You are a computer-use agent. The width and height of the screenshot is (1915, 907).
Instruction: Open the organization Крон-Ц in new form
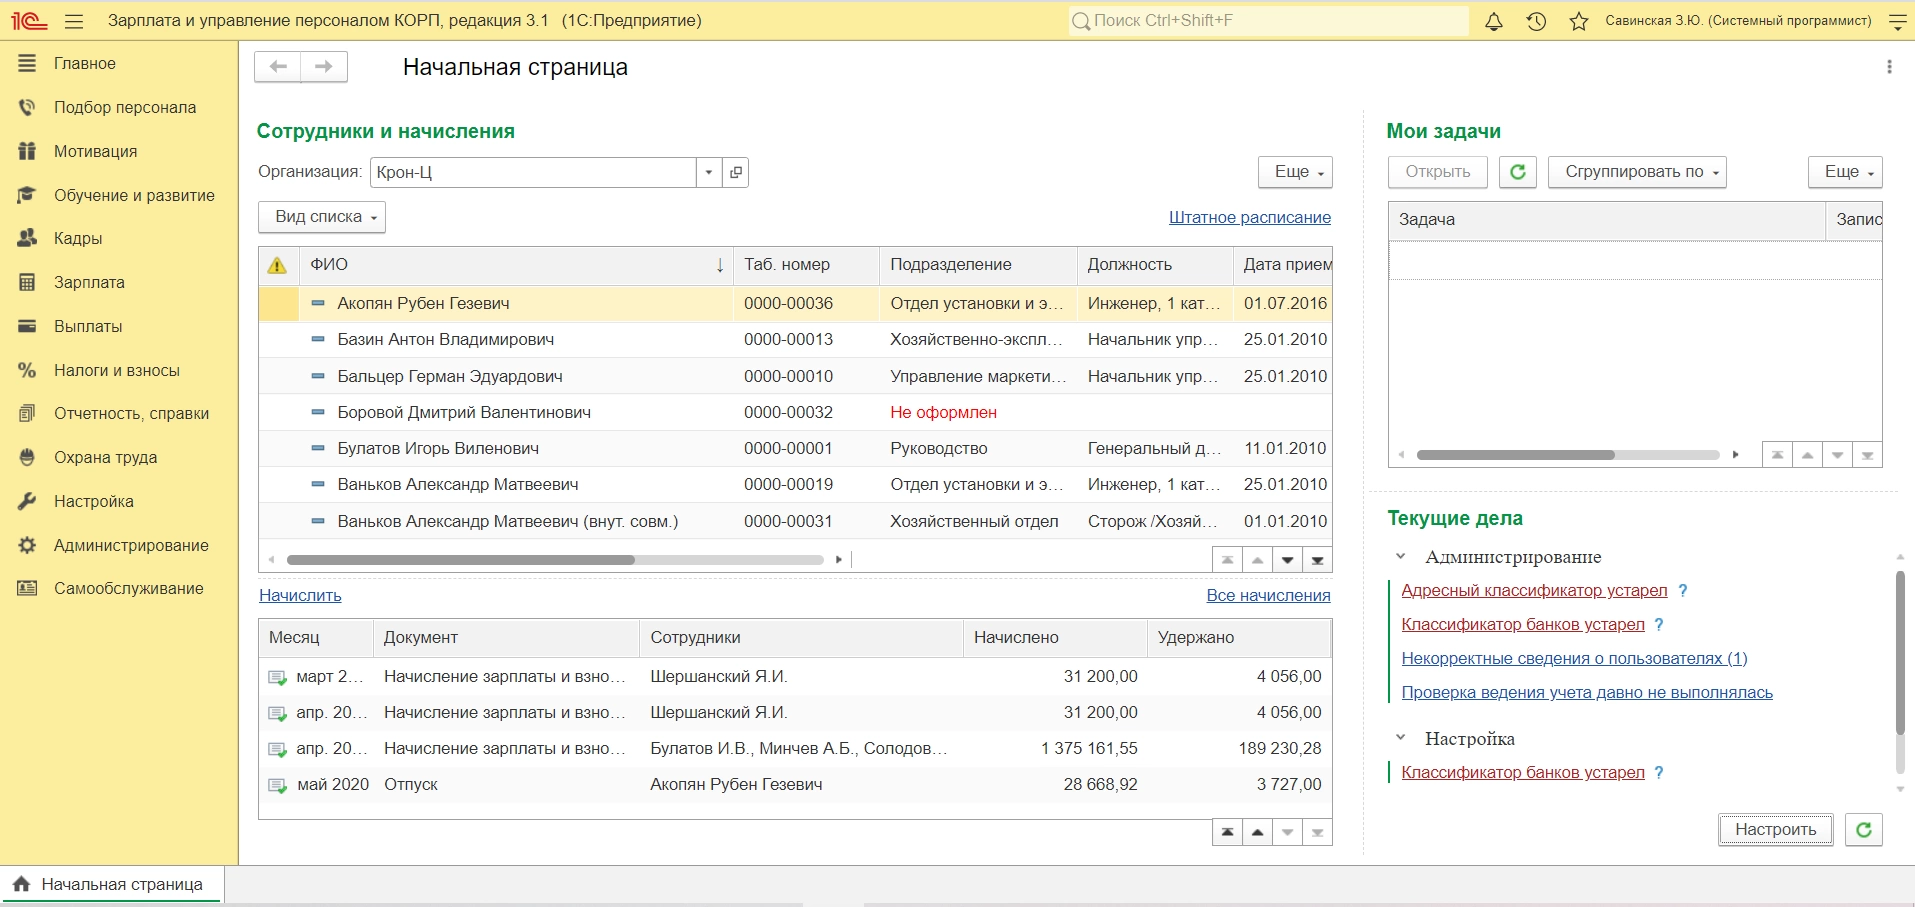[x=736, y=172]
